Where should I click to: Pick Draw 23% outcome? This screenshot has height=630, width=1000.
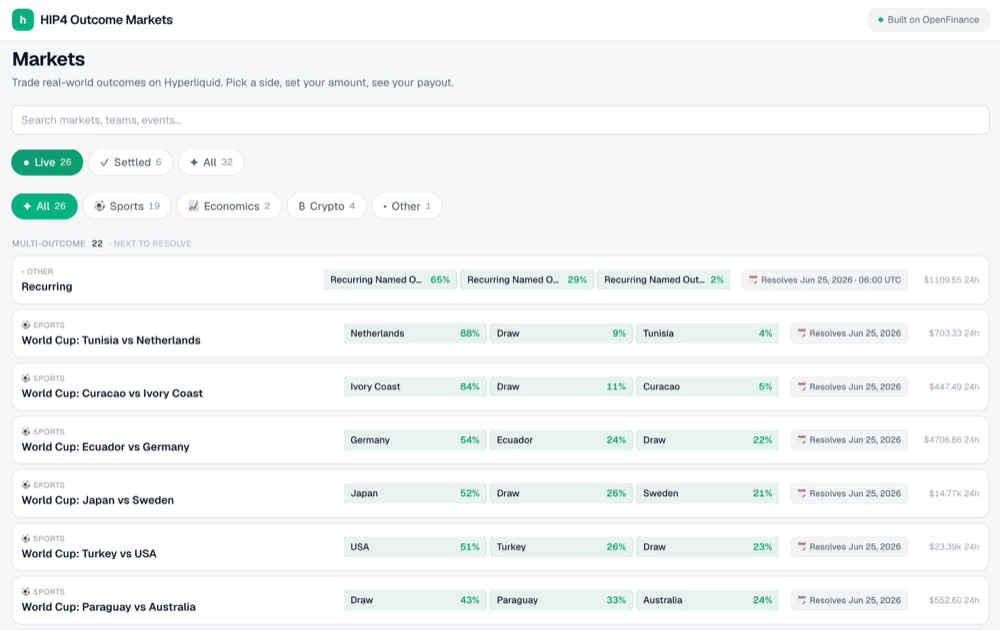click(707, 547)
